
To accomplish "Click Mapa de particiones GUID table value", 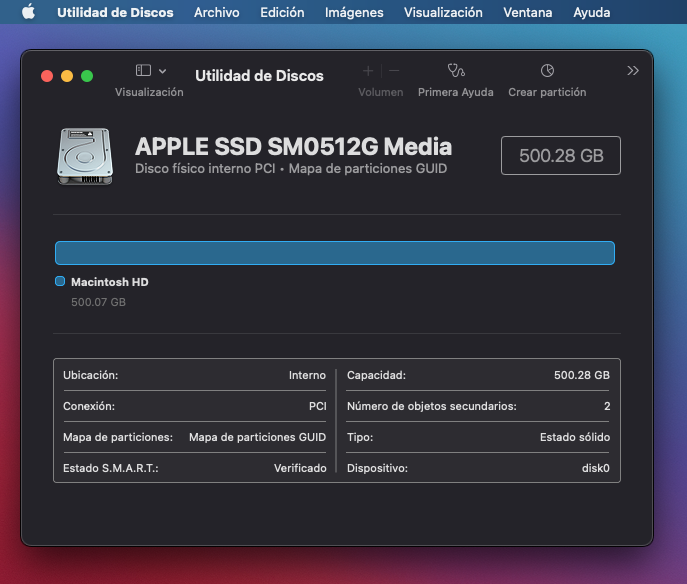I will tap(257, 437).
